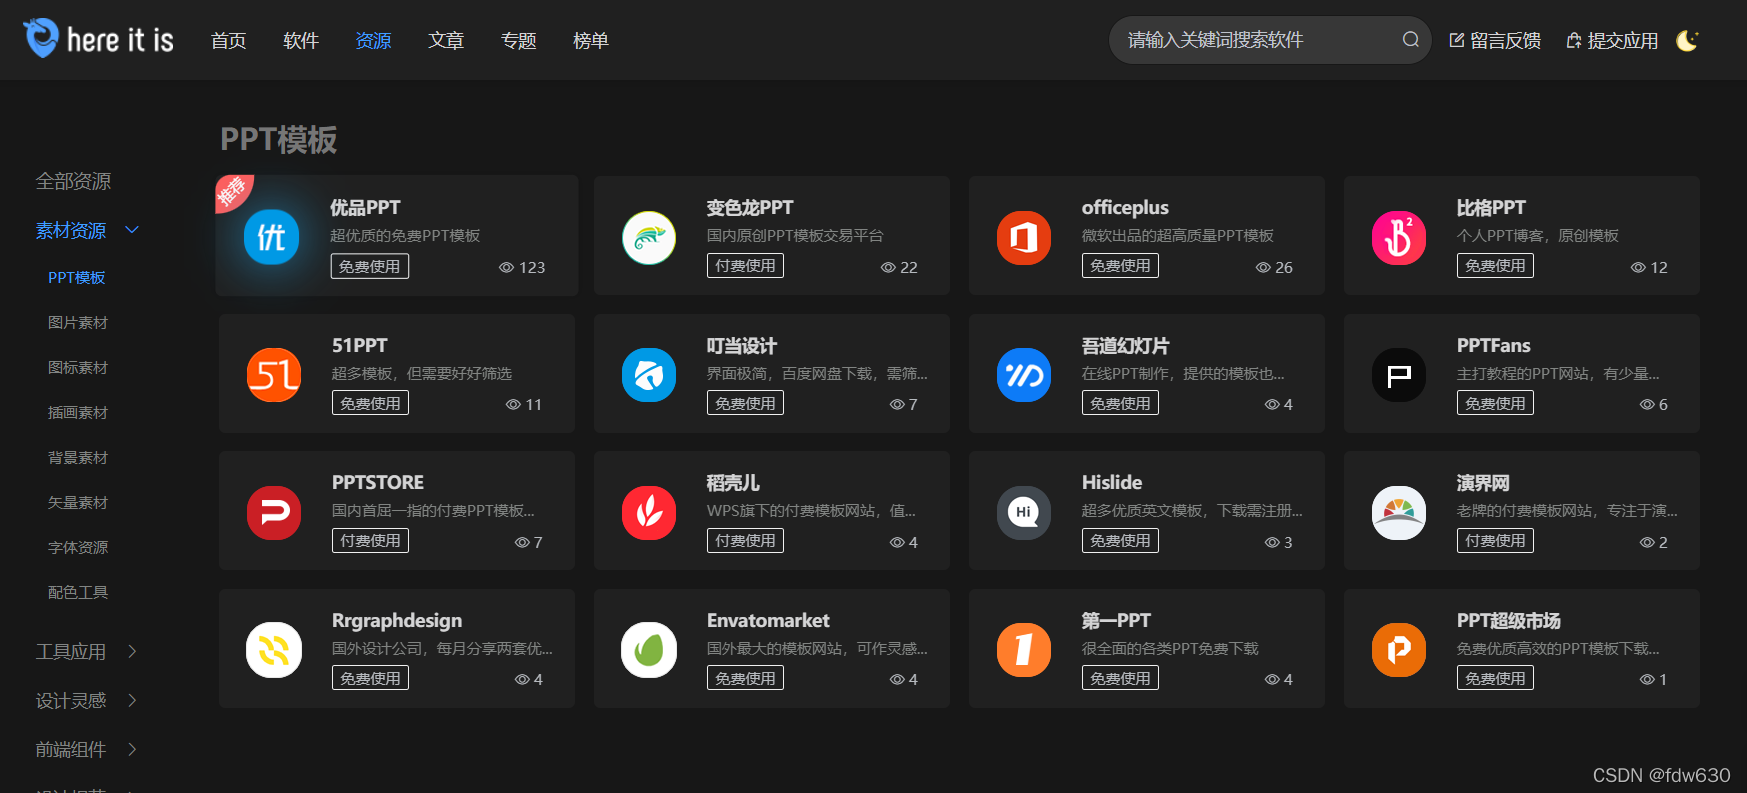Open the Hislide Hi icon

(1024, 513)
